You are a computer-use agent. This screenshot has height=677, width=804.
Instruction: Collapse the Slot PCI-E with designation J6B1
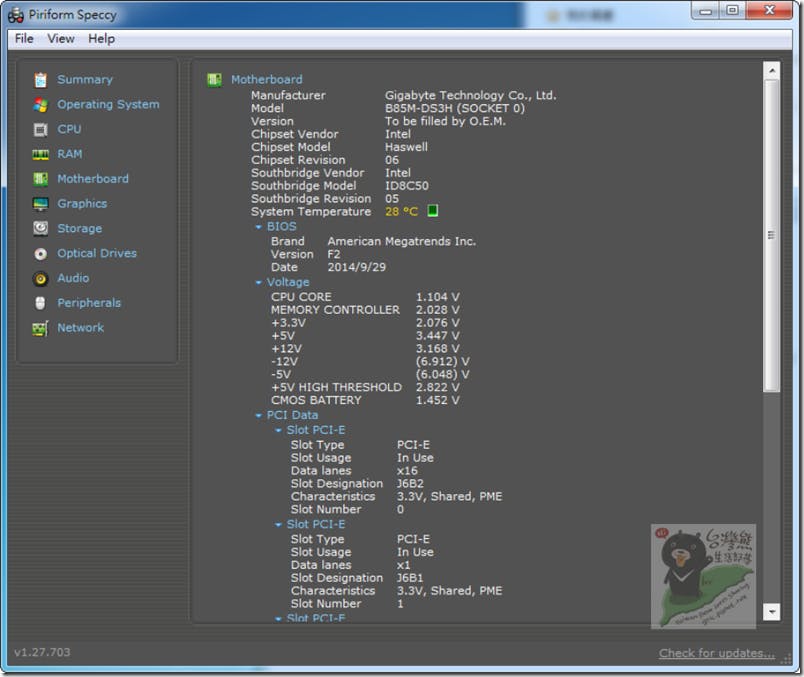coord(278,525)
